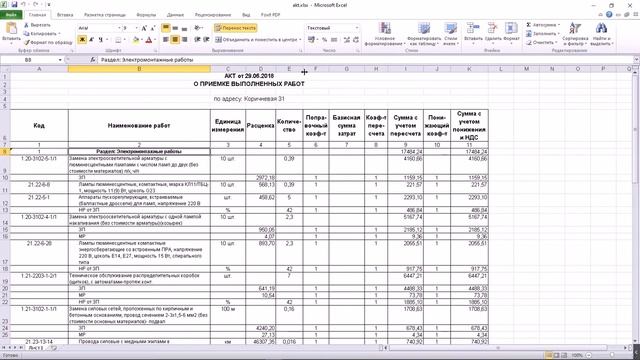Click Delete cells (Удалить) icon
The width and height of the screenshot is (640, 360).
(493, 33)
